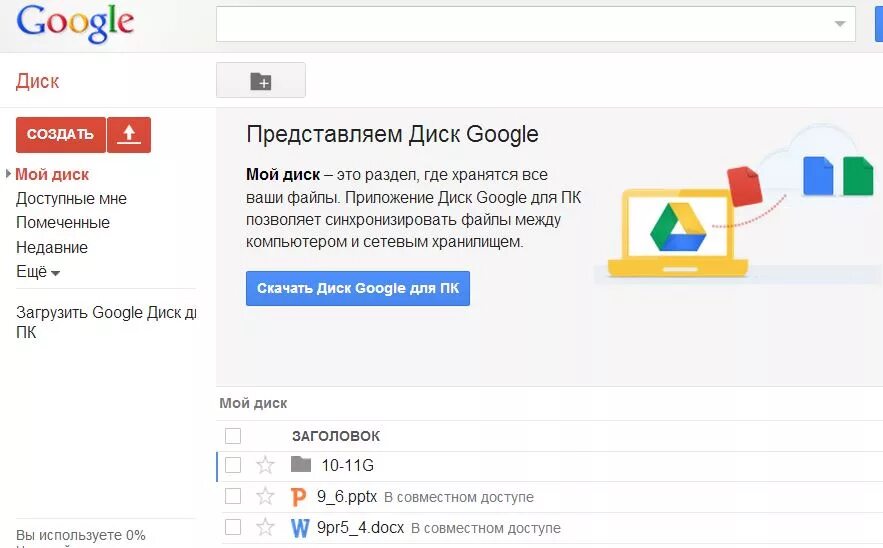The image size is (883, 548).
Task: Check the box for 9pr5_4.docx
Action: pyautogui.click(x=233, y=527)
